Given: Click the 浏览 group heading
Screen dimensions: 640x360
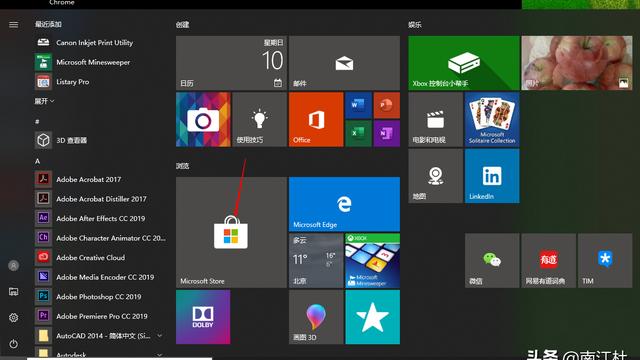Looking at the screenshot, I should coord(182,166).
